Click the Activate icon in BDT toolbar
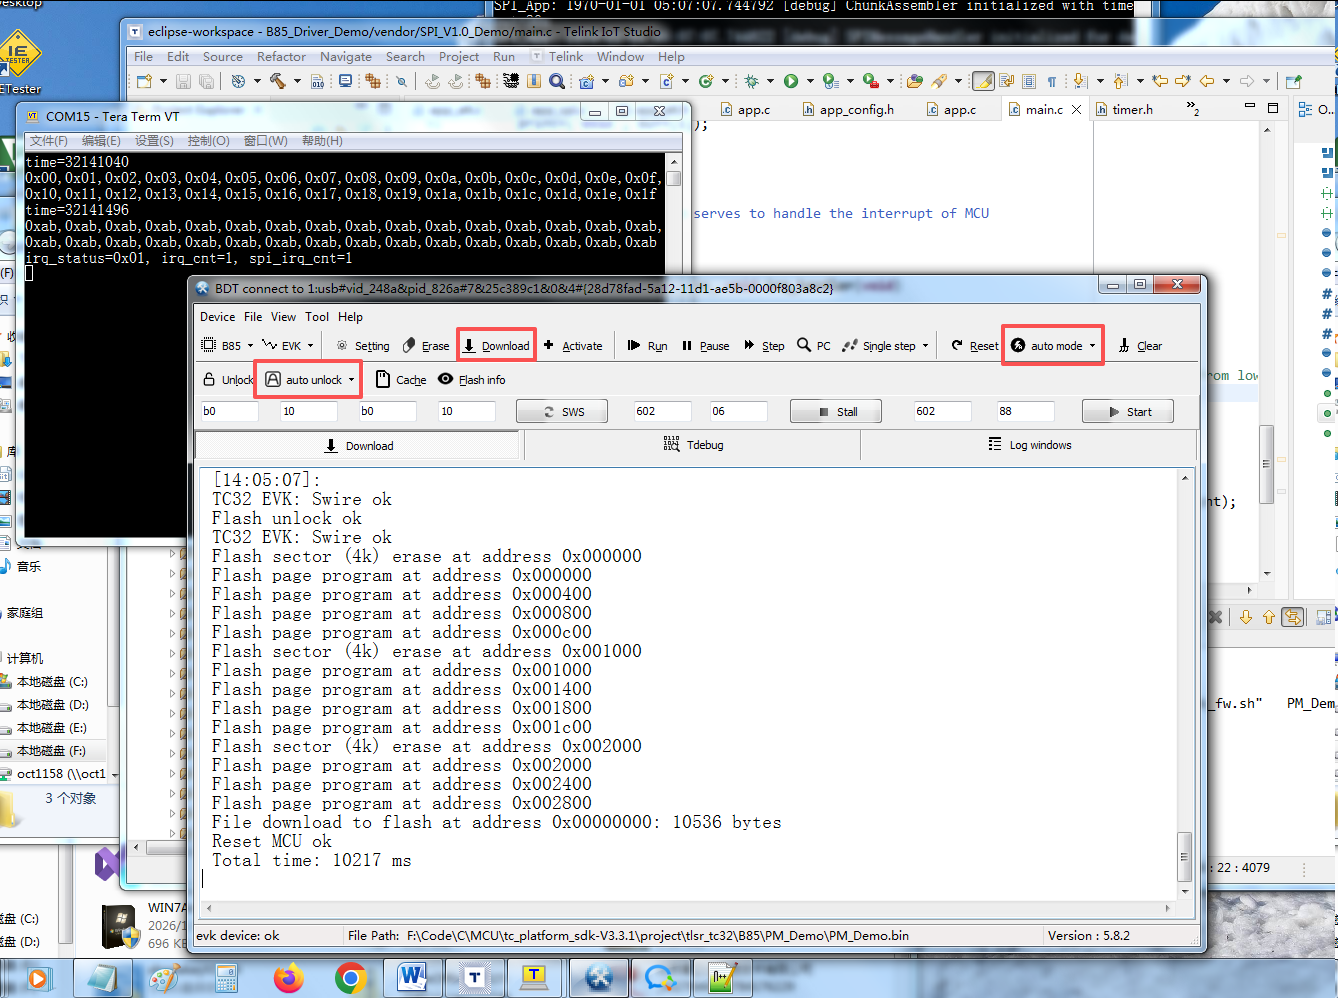Screen dimensions: 1338x998 548,346
